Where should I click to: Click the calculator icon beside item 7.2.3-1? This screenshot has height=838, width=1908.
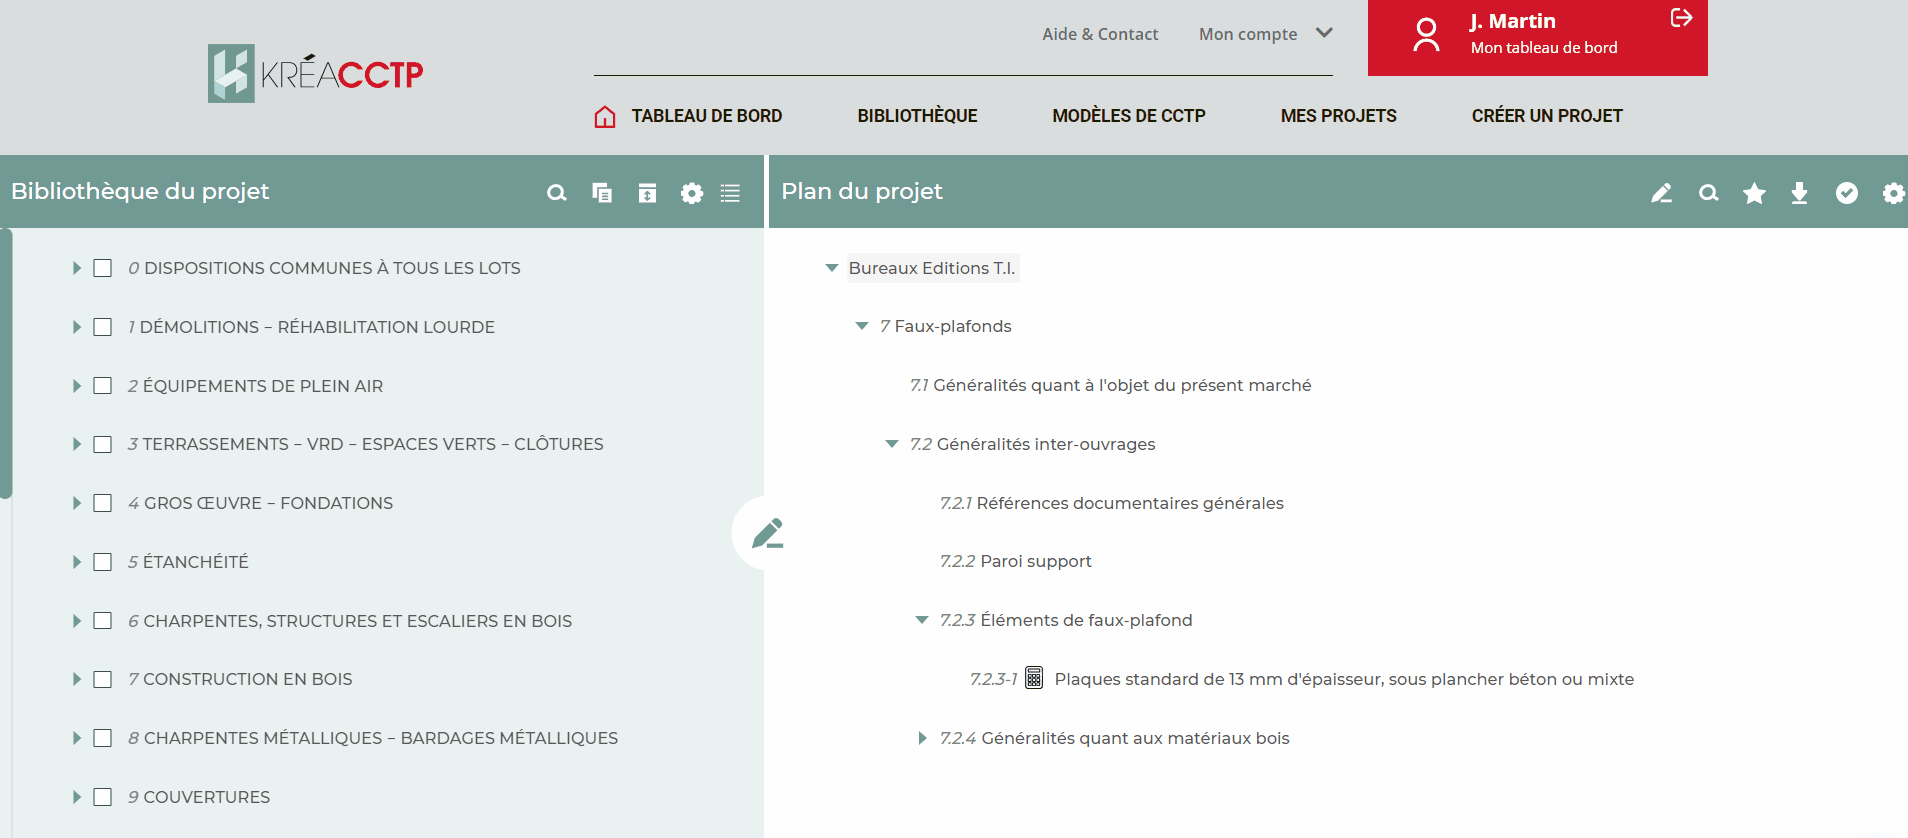tap(1034, 678)
